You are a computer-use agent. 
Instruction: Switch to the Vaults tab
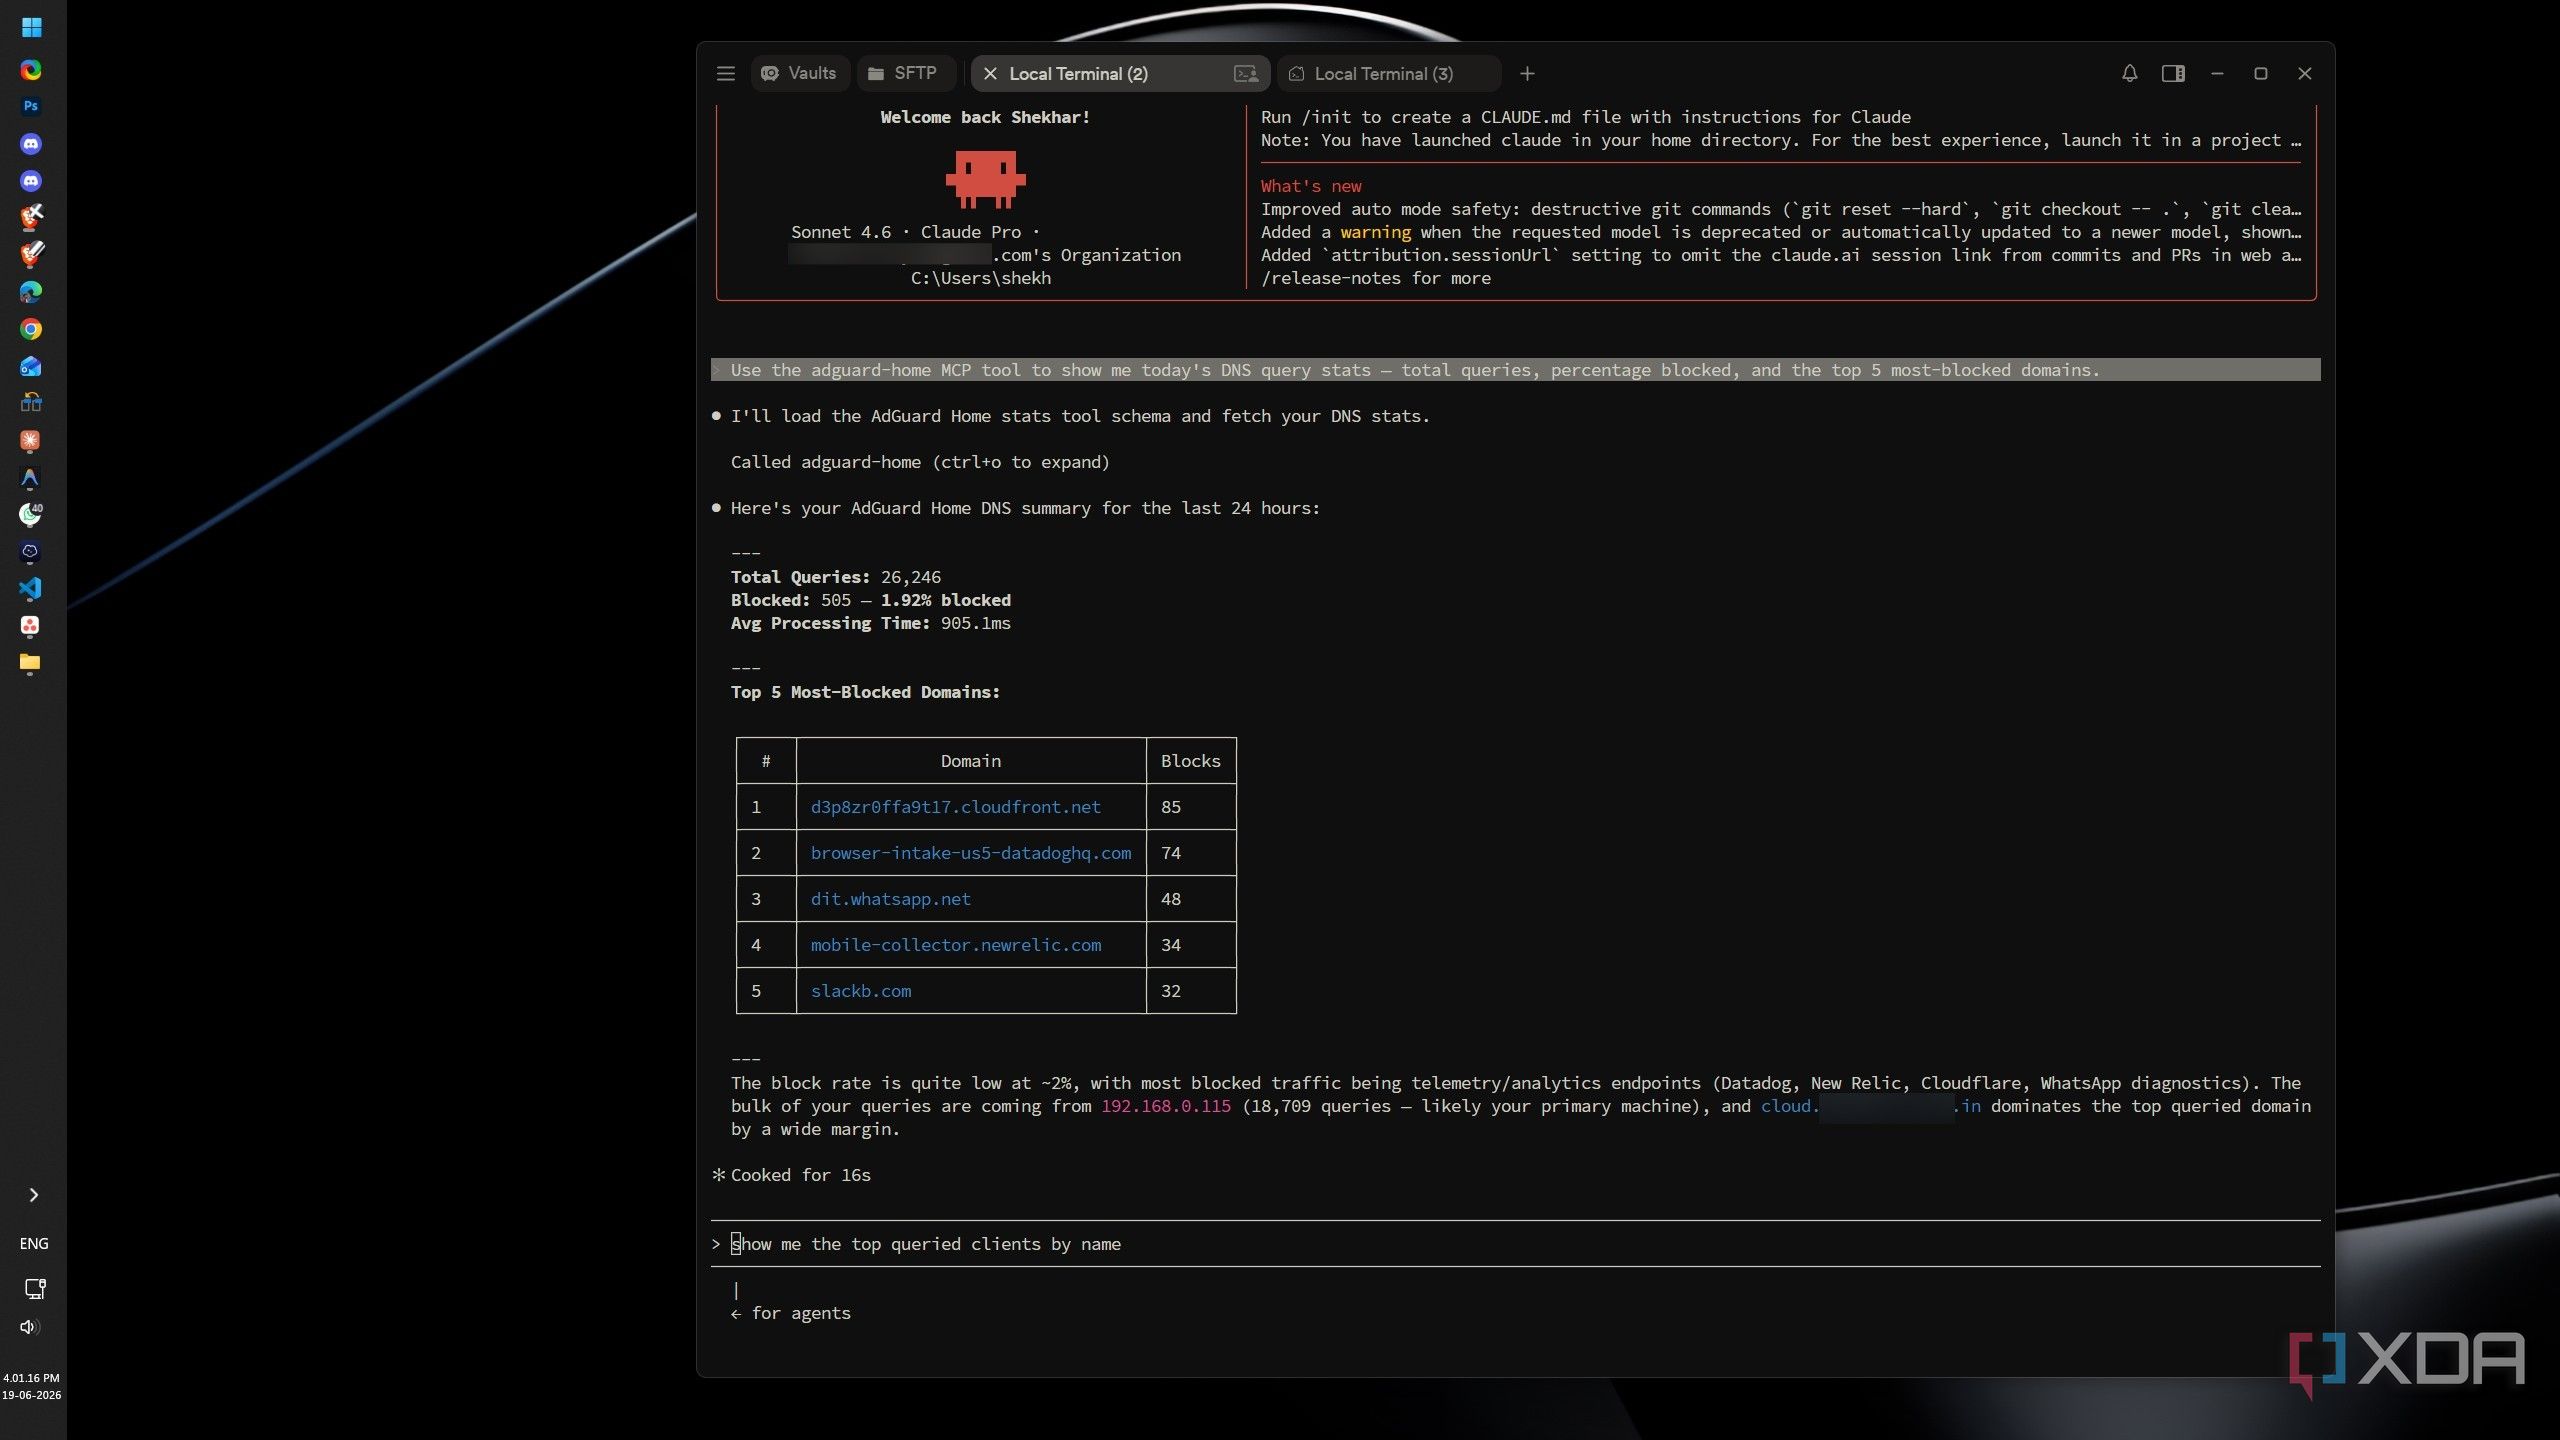click(799, 73)
